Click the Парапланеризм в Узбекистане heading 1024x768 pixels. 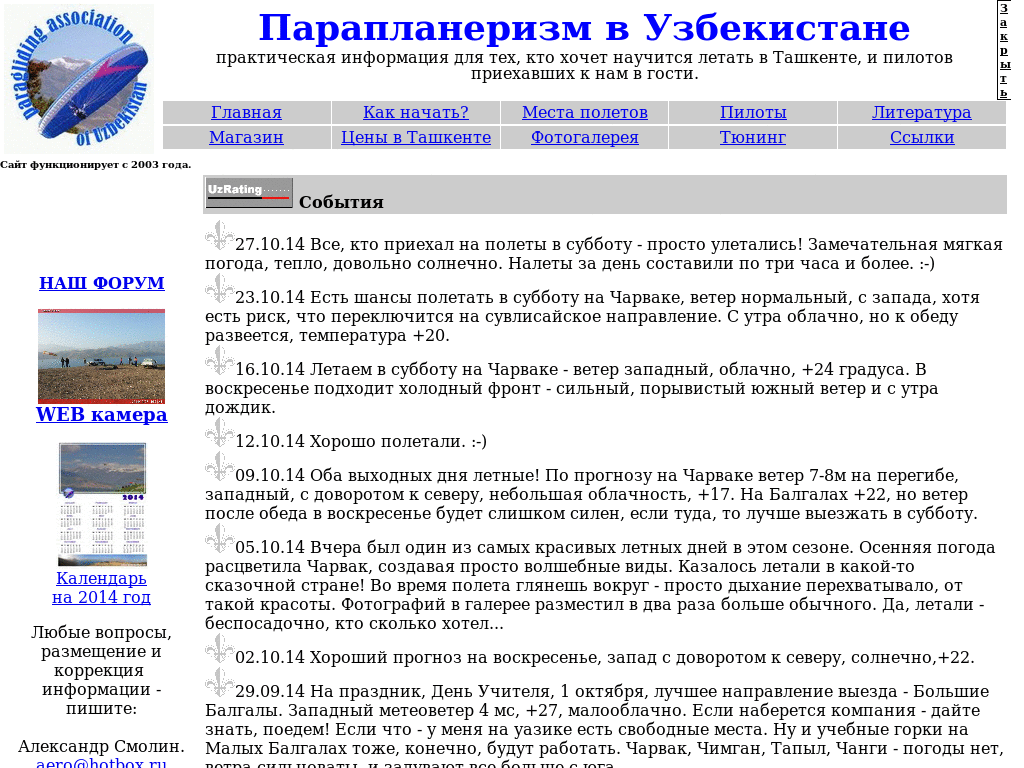click(584, 27)
